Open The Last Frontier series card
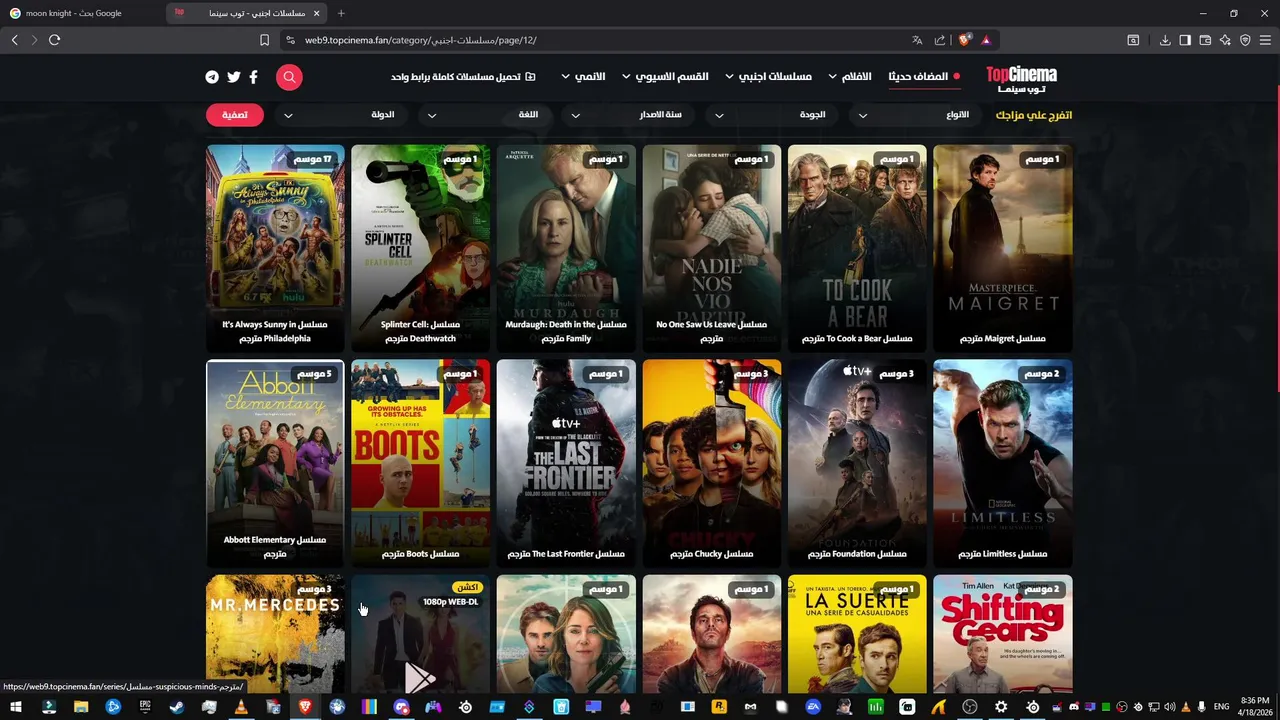This screenshot has height=720, width=1280. click(566, 464)
